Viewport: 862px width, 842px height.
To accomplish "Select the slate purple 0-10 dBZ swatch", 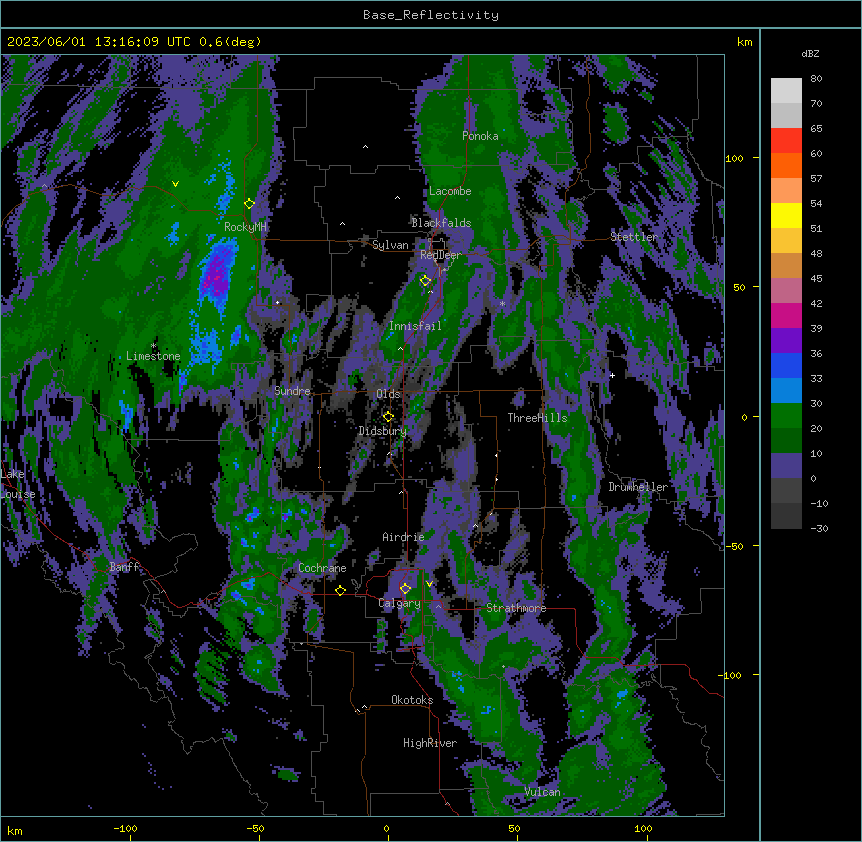I will point(786,466).
